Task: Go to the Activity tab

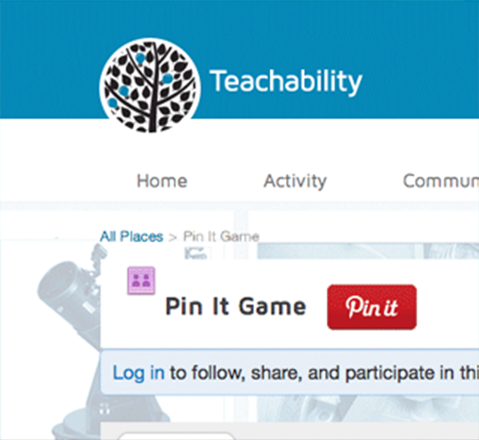Action: coord(295,181)
